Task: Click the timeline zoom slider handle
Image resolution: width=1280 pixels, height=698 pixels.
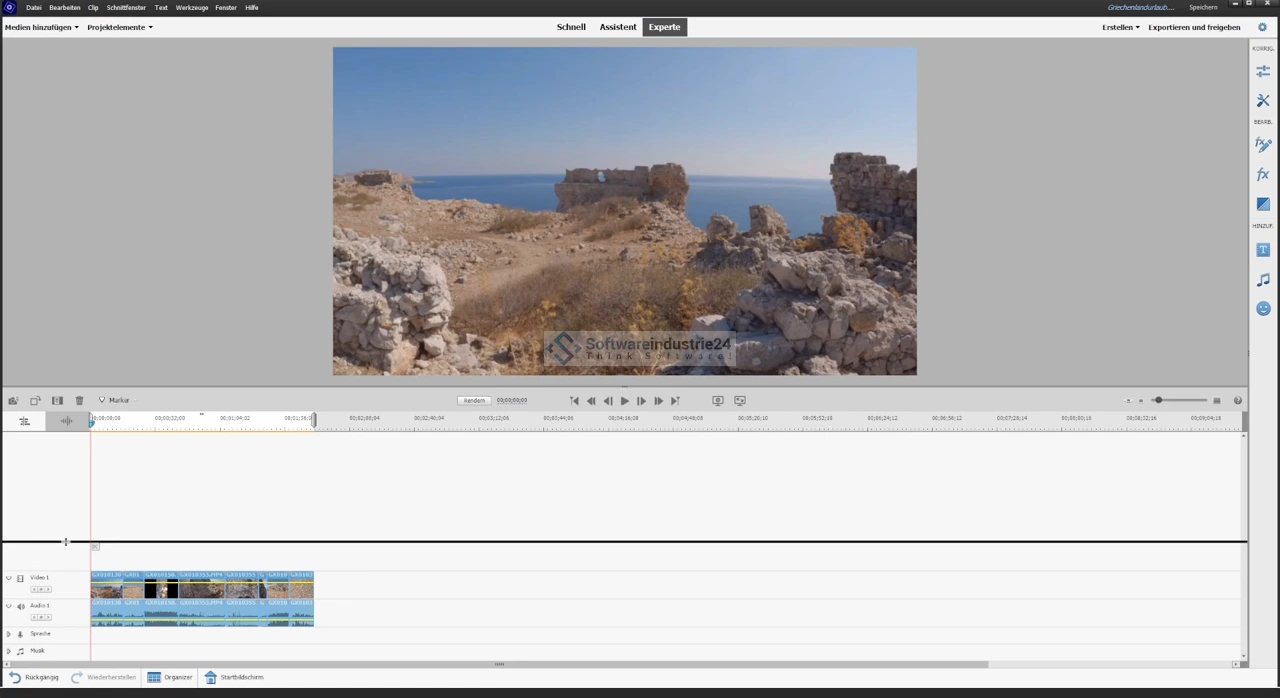Action: (x=1157, y=400)
